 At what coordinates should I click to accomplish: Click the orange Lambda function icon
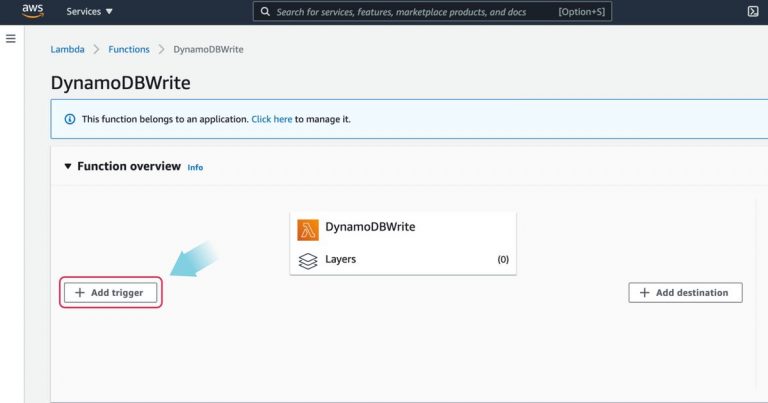308,230
